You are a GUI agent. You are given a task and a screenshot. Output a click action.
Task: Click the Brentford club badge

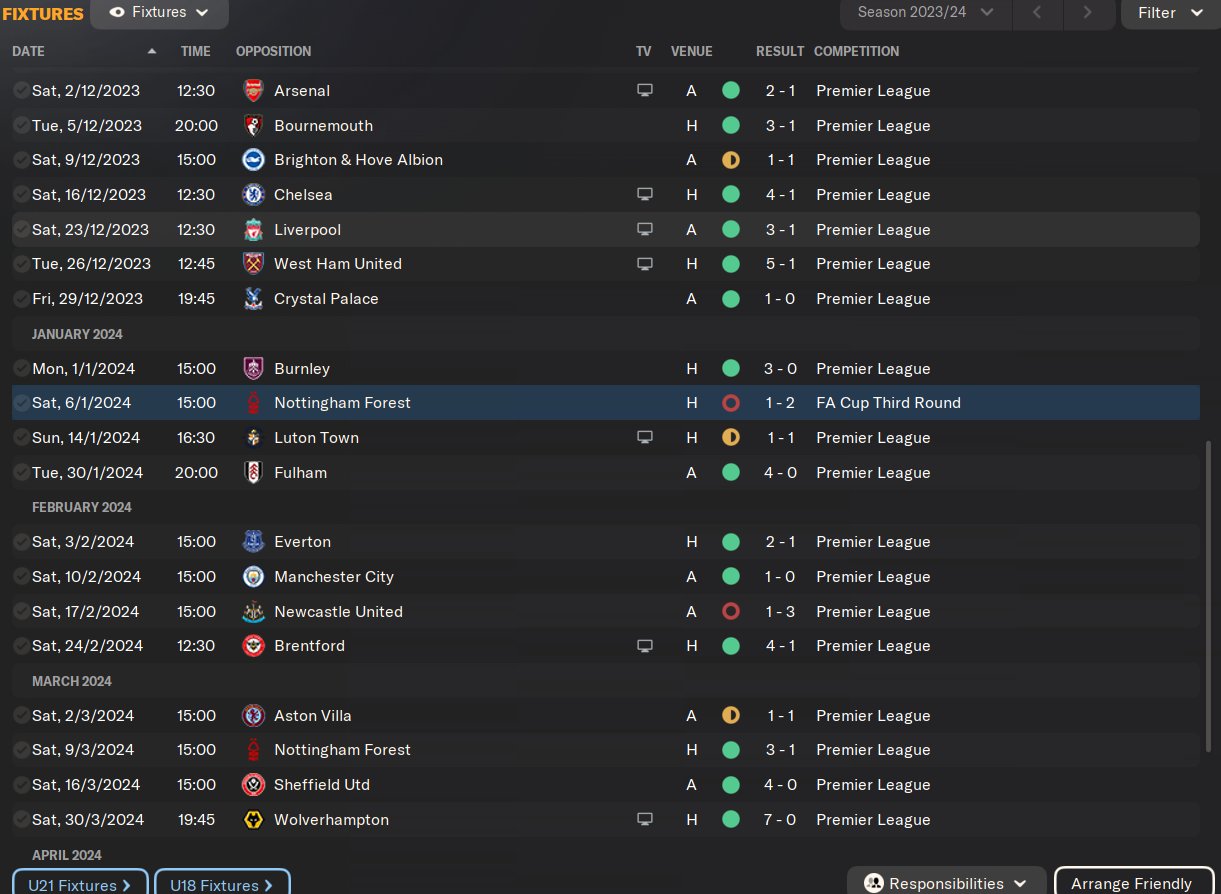[253, 646]
